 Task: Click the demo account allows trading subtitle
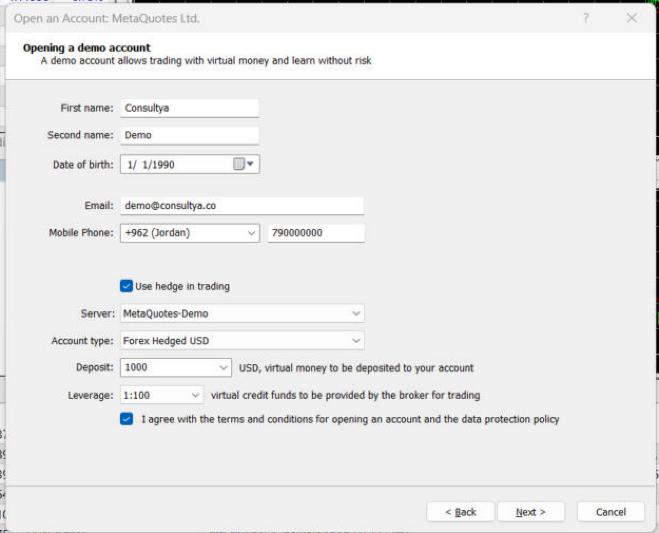point(206,61)
